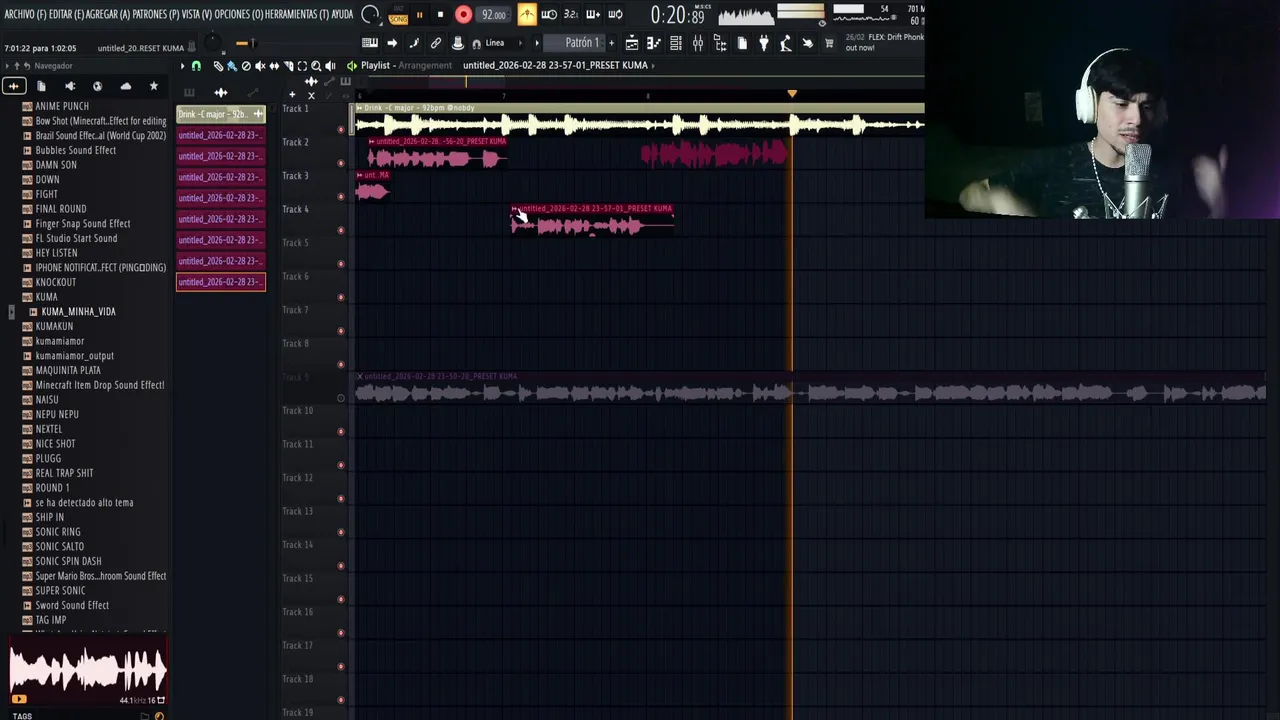Open the EDITAR (E) menu
The width and height of the screenshot is (1280, 720).
pyautogui.click(x=65, y=14)
